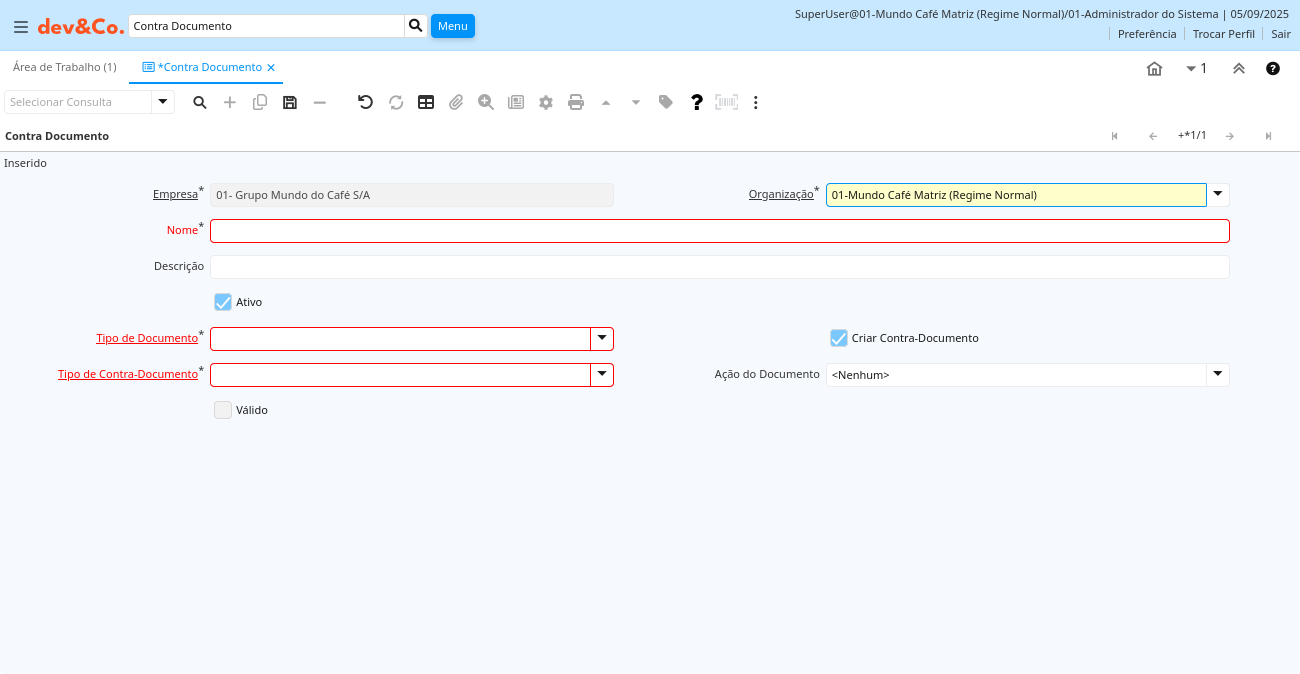Screen dimensions: 1300x674
Task: Go to Home icon at top right
Action: (1154, 68)
